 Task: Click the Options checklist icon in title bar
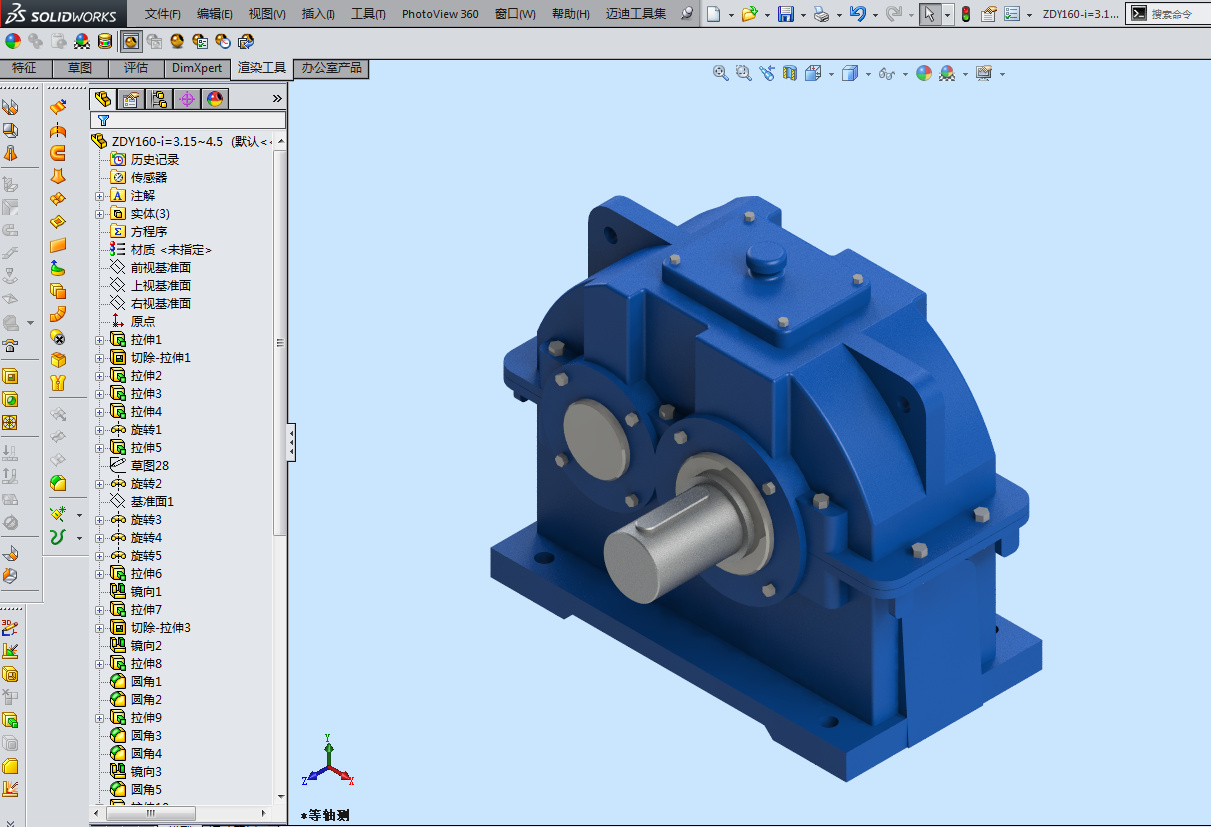[1012, 14]
